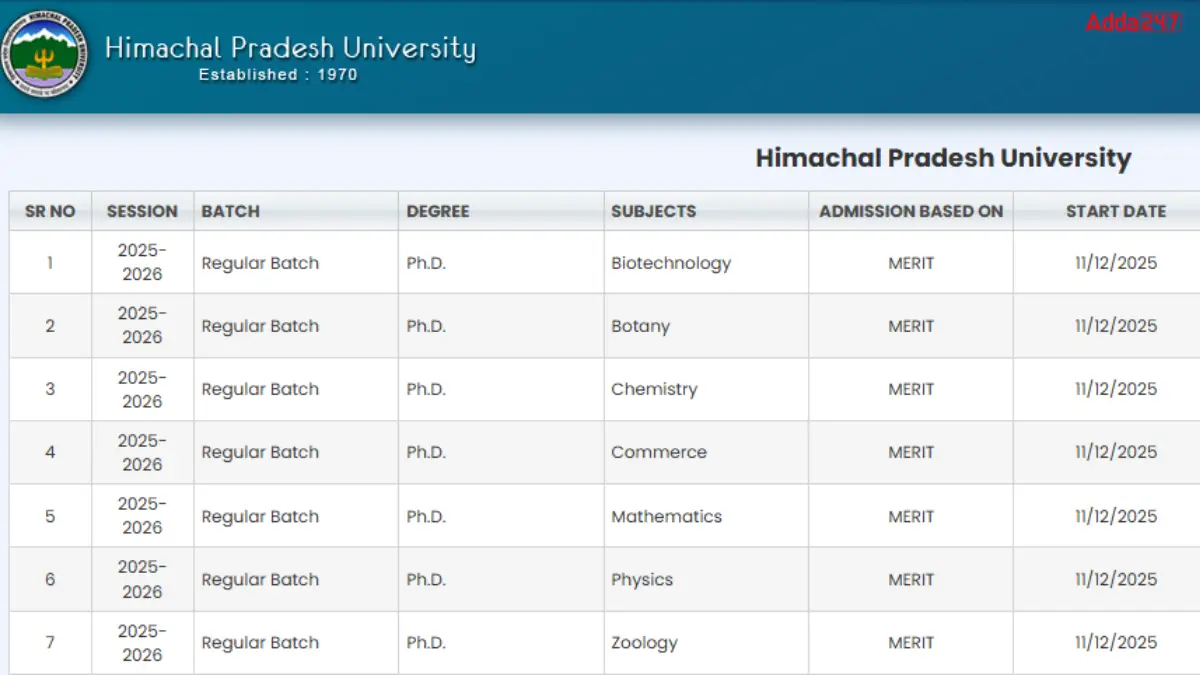
Task: Select the Botany subject row
Action: pos(640,326)
